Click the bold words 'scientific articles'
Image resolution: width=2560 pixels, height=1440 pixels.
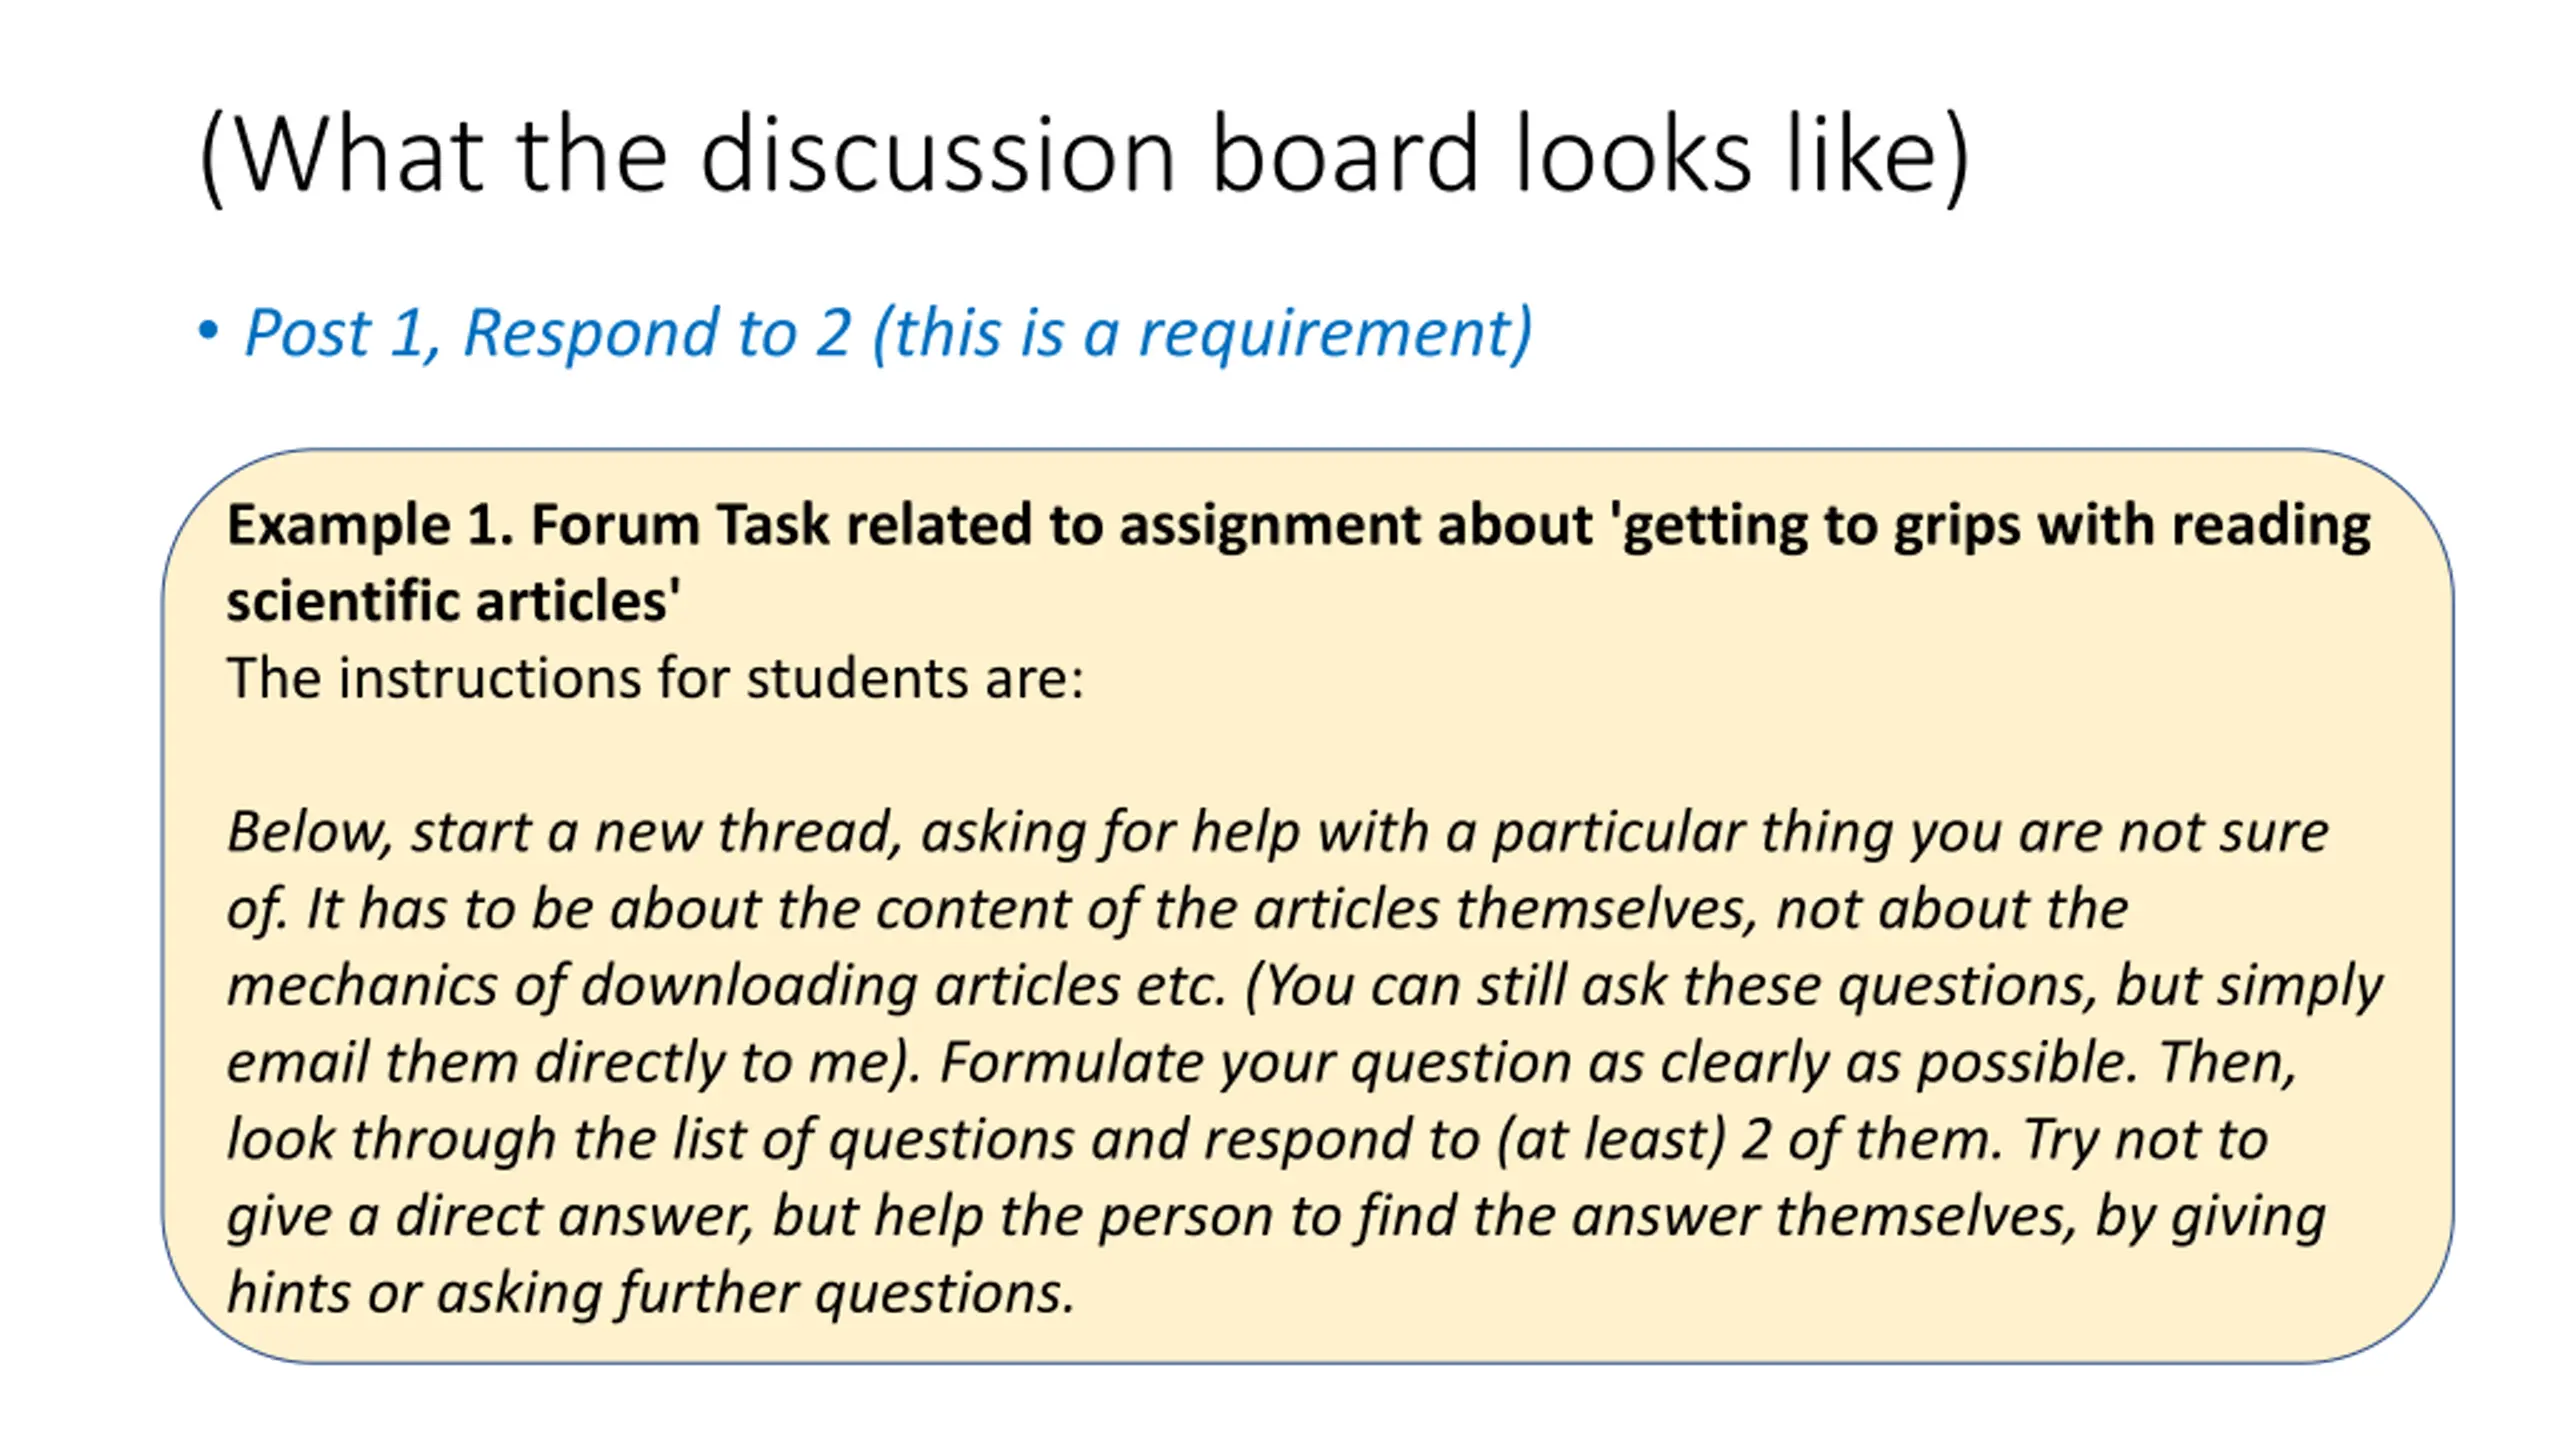pyautogui.click(x=453, y=602)
